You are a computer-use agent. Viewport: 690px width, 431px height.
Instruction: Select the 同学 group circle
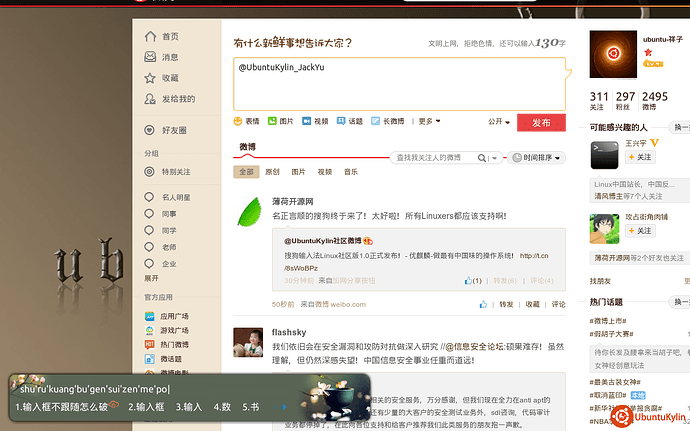point(149,230)
